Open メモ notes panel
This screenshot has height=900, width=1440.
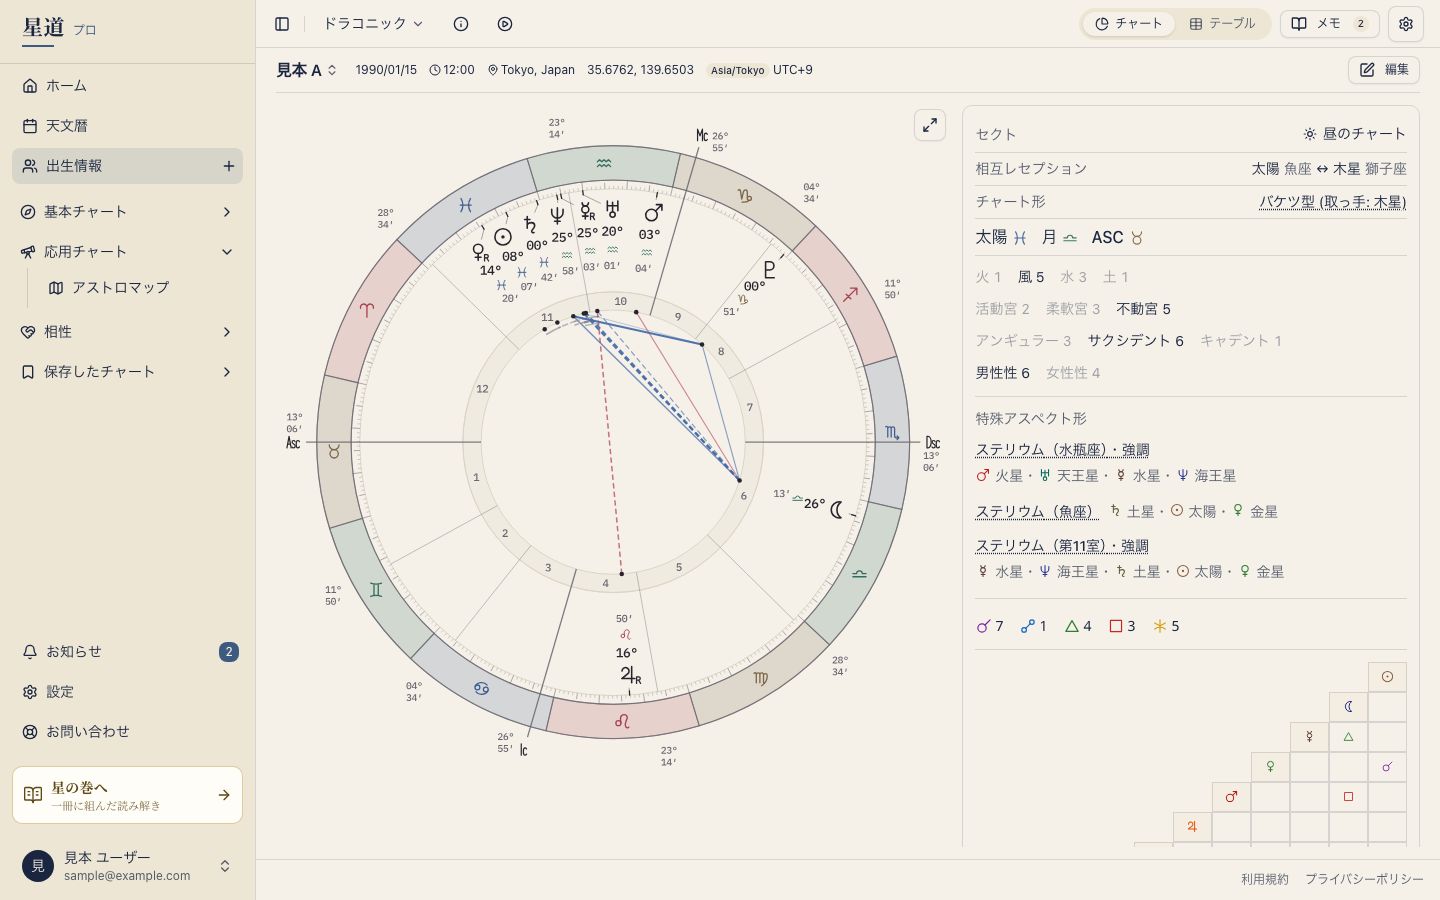coord(1330,24)
